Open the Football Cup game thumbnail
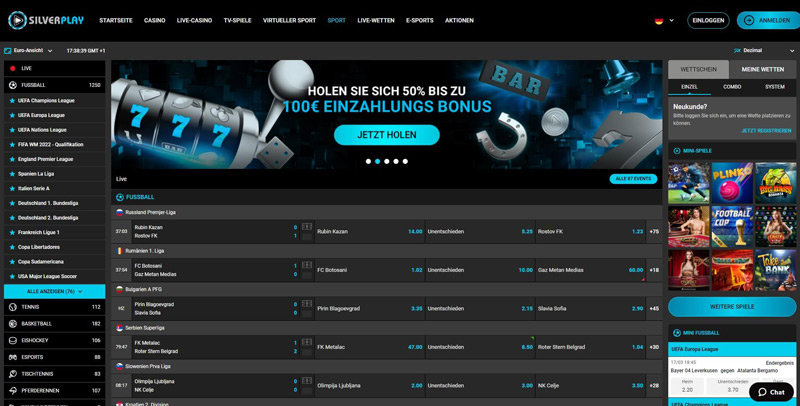This screenshot has height=406, width=800. tap(732, 227)
